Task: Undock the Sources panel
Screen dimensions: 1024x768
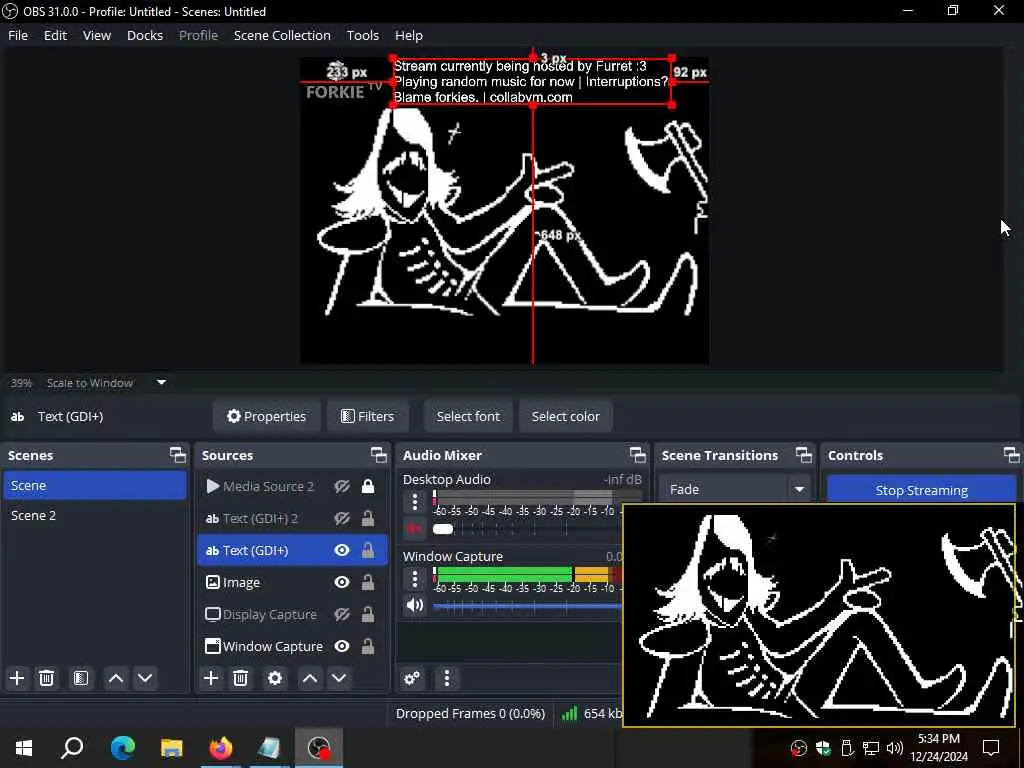Action: coord(379,455)
